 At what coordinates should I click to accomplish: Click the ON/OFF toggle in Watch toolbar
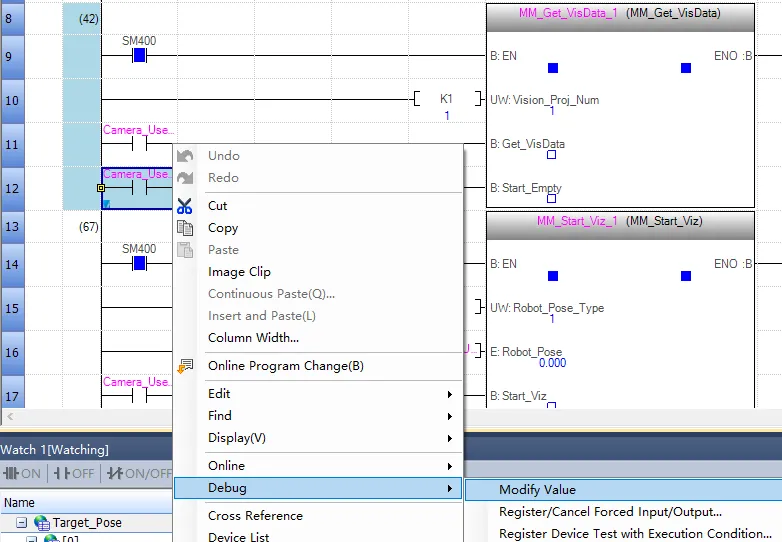coord(140,473)
